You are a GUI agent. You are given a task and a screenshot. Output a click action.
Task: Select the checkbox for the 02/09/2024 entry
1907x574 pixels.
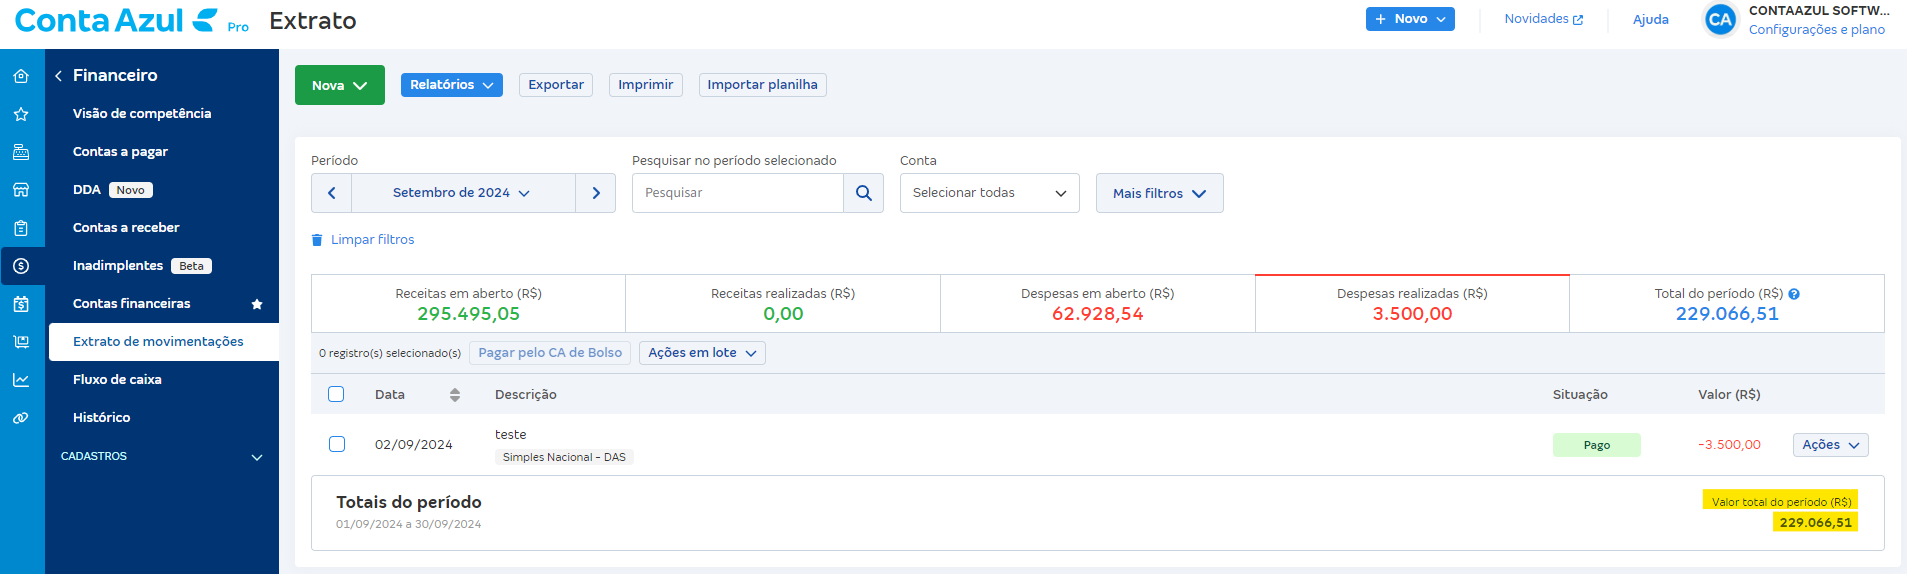pyautogui.click(x=337, y=444)
